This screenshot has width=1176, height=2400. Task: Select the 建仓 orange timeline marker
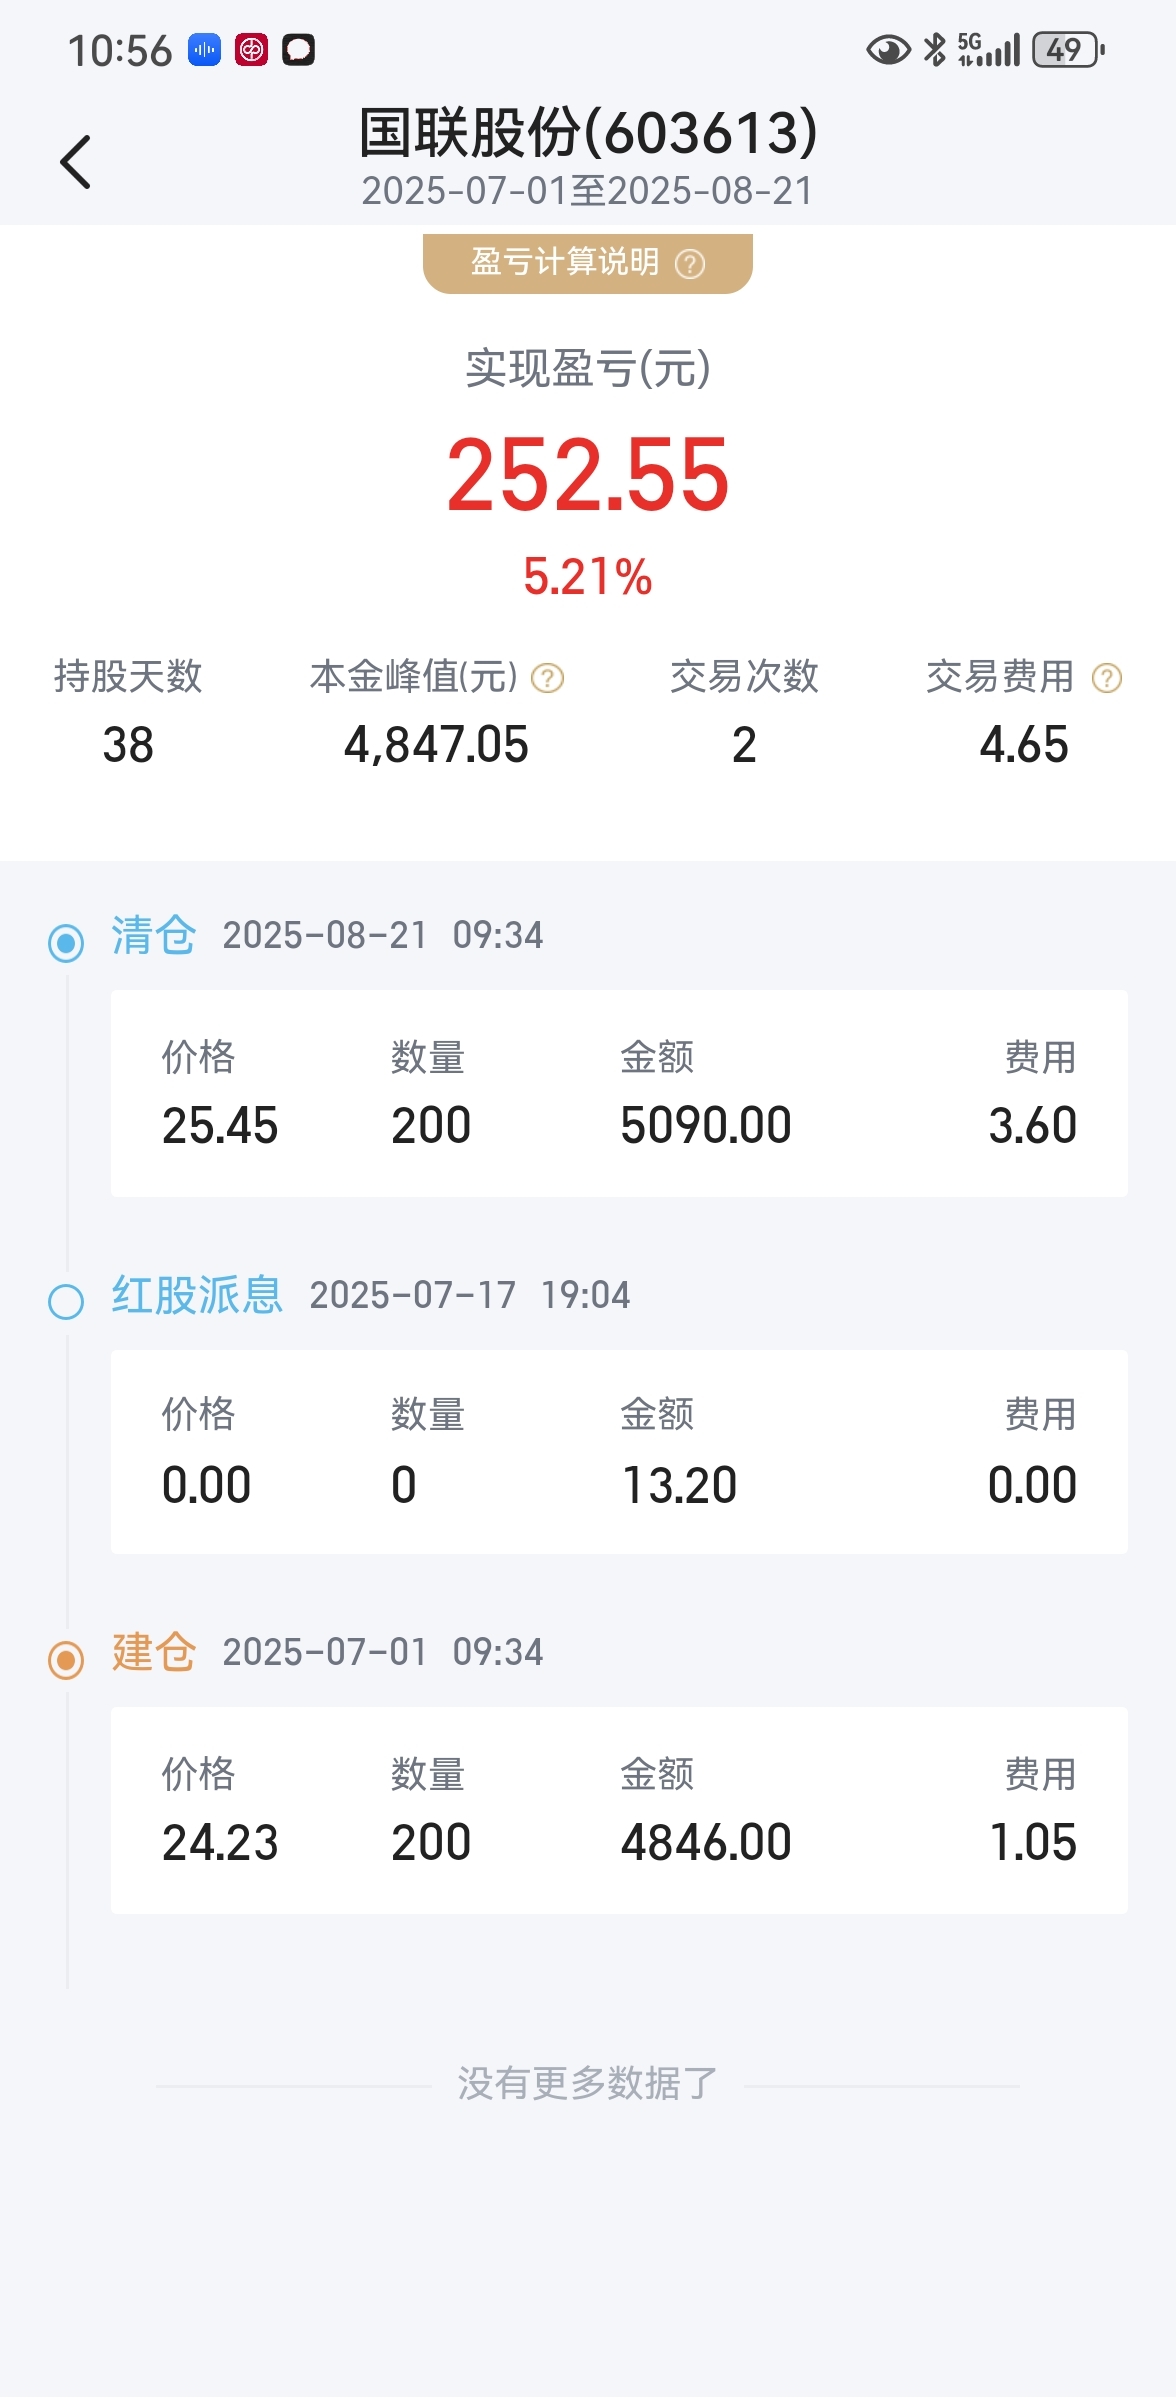[x=66, y=1660]
